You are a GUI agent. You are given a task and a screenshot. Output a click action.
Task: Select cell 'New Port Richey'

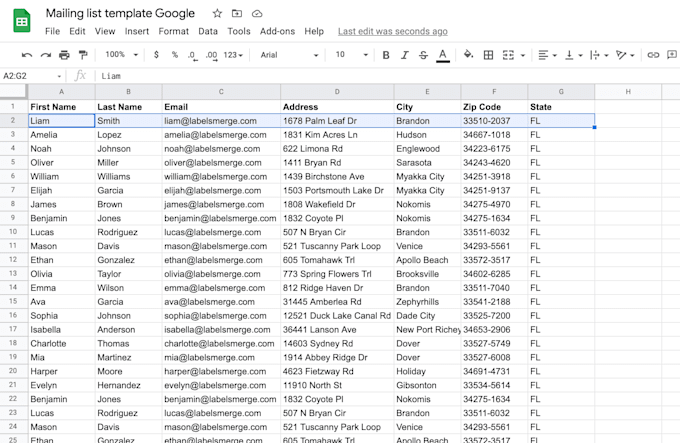point(427,329)
